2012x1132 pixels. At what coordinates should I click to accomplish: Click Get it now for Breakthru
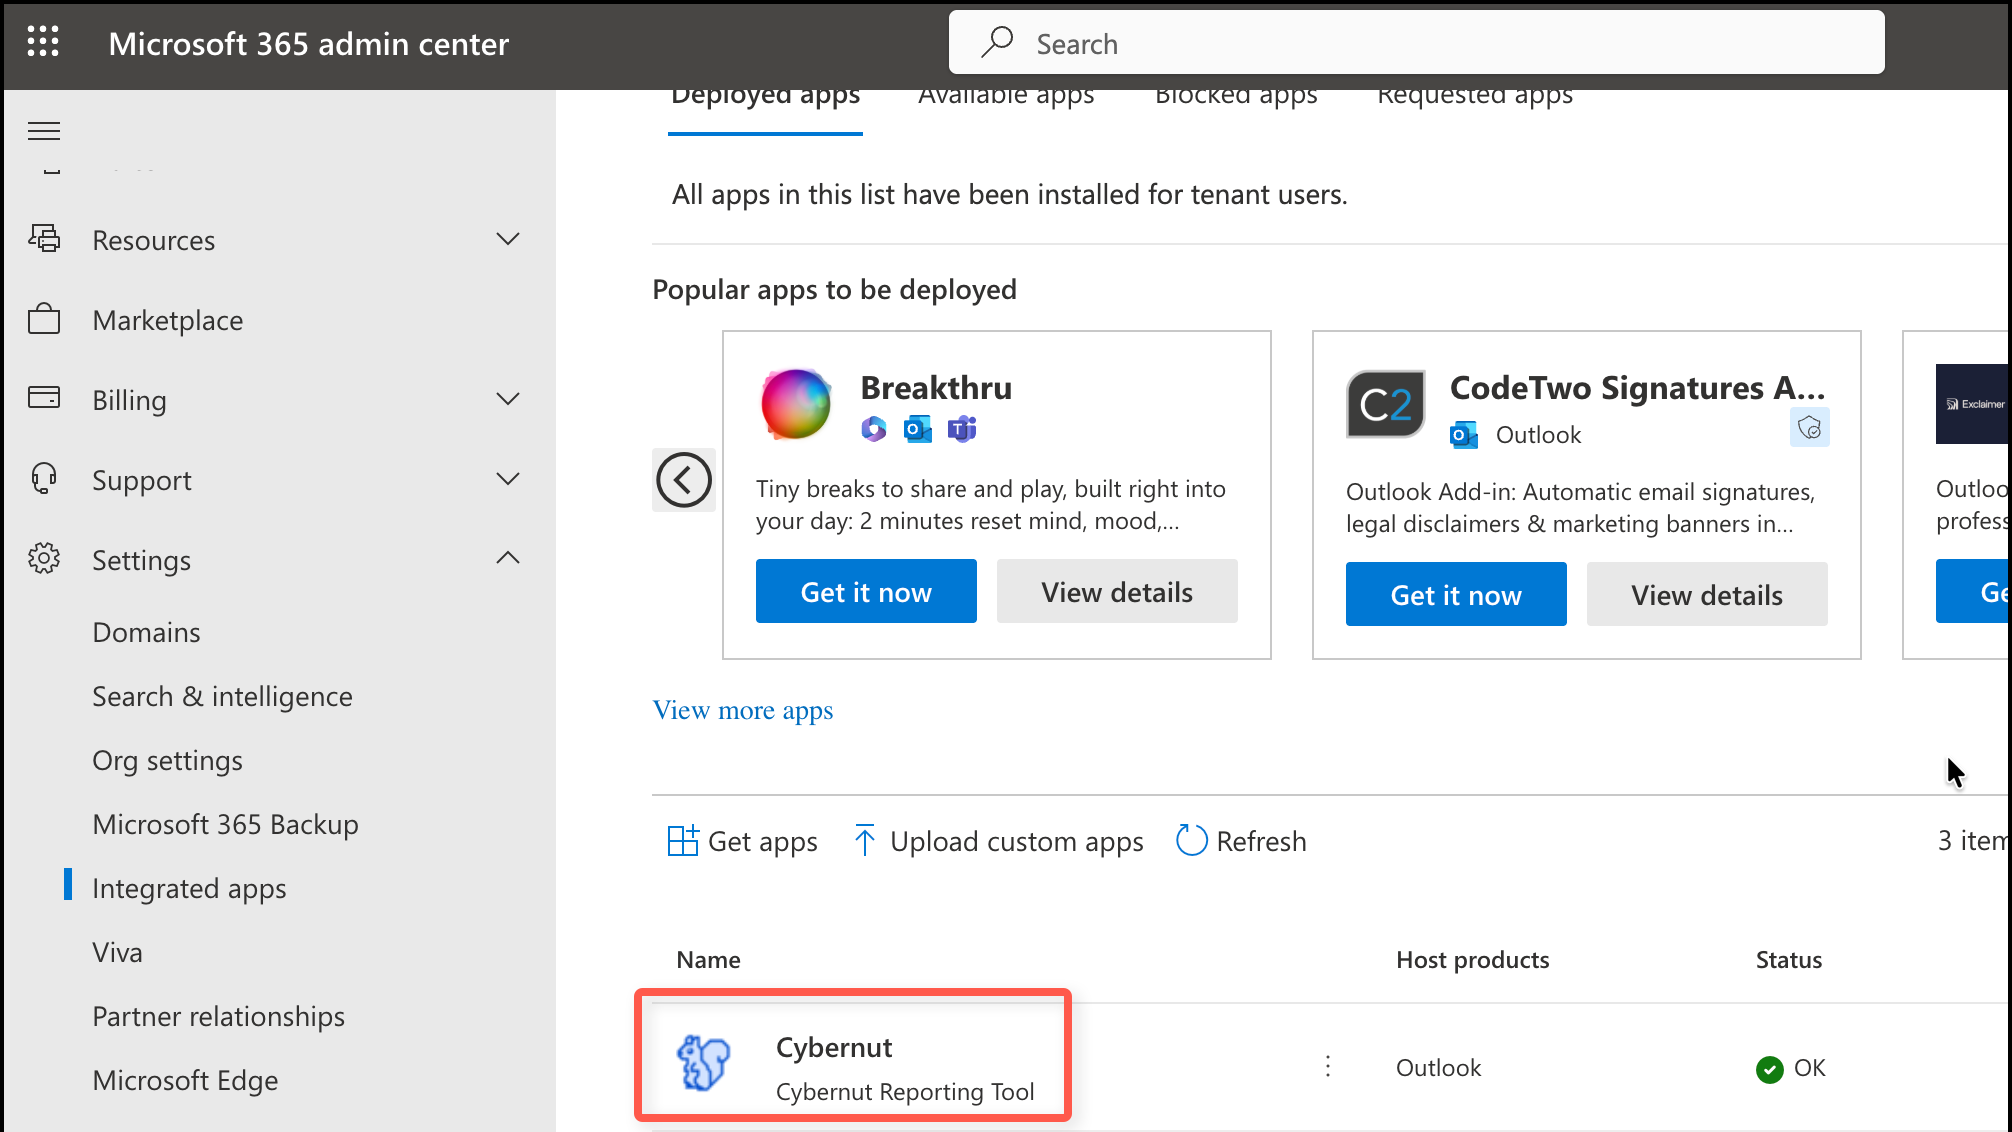coord(866,592)
